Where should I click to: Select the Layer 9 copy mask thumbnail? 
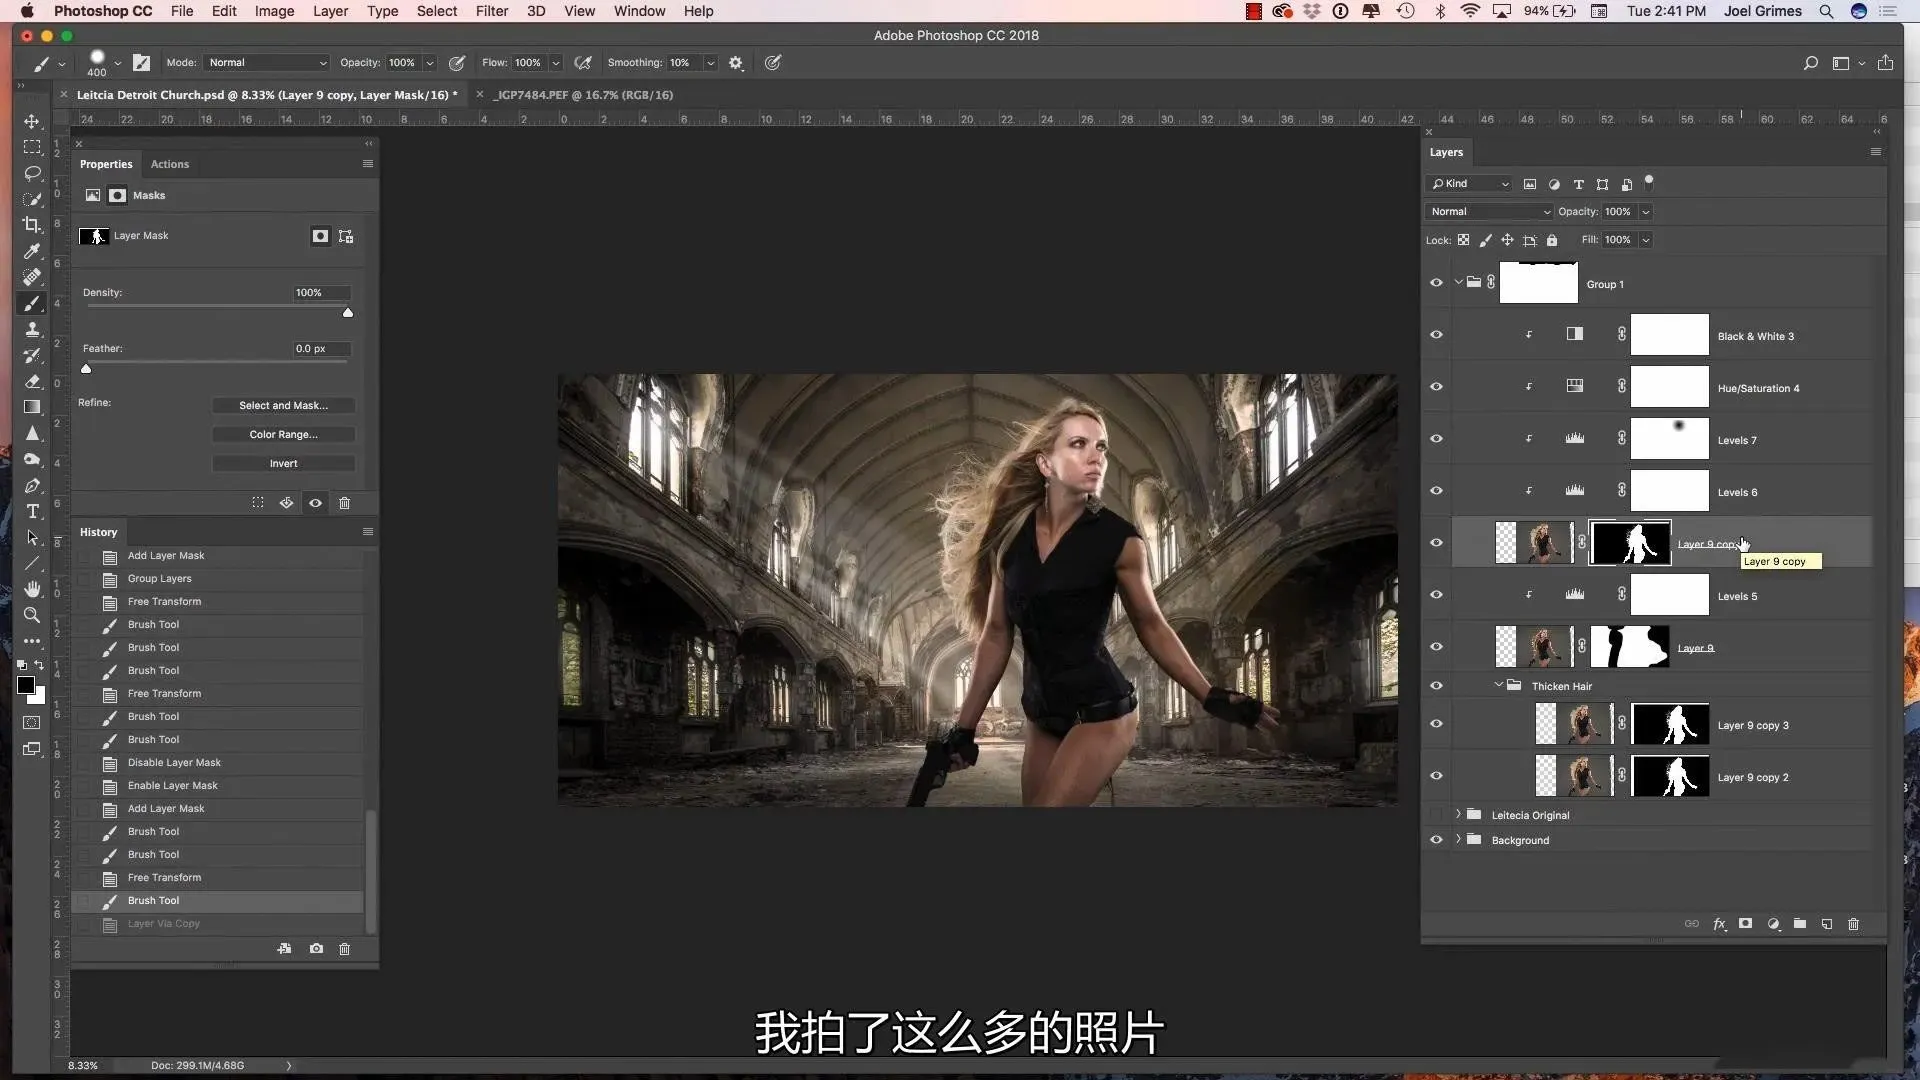tap(1630, 543)
